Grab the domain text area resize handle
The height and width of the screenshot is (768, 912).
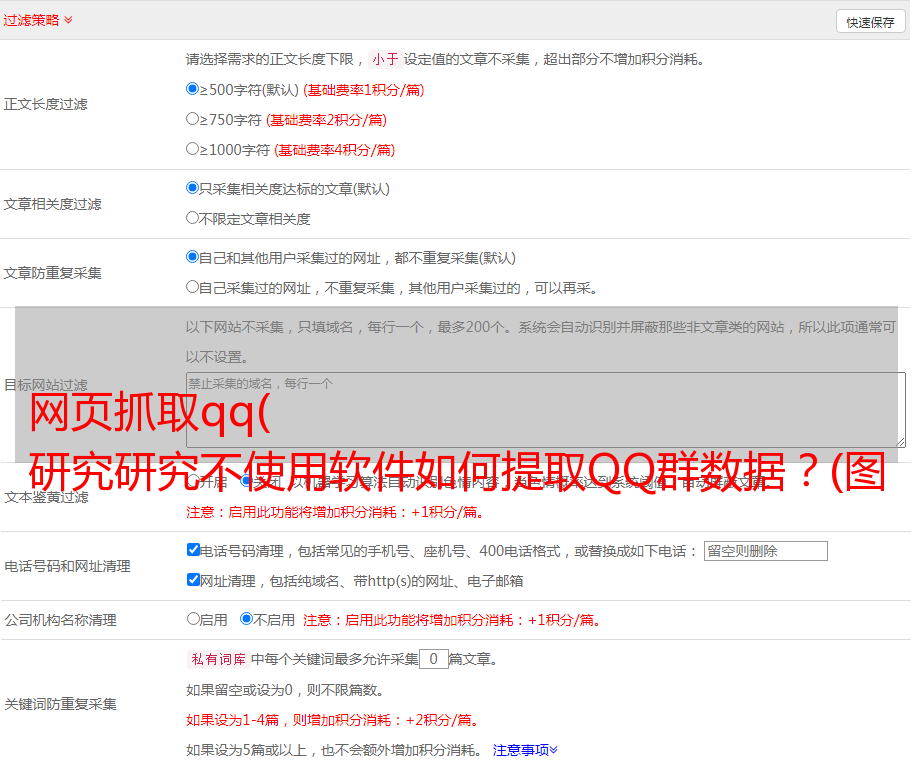(900, 442)
